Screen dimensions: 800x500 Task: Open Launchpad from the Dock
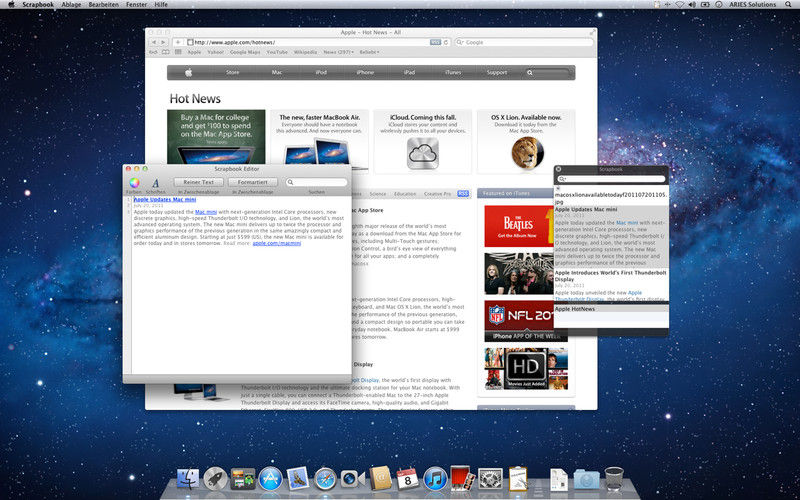point(215,479)
